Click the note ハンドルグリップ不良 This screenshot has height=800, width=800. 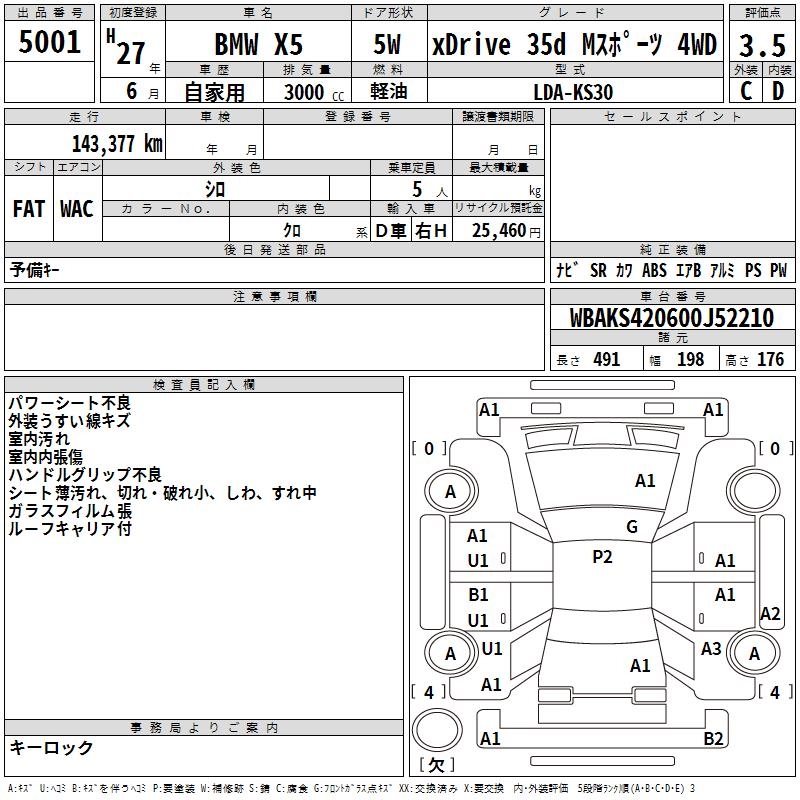tap(85, 474)
